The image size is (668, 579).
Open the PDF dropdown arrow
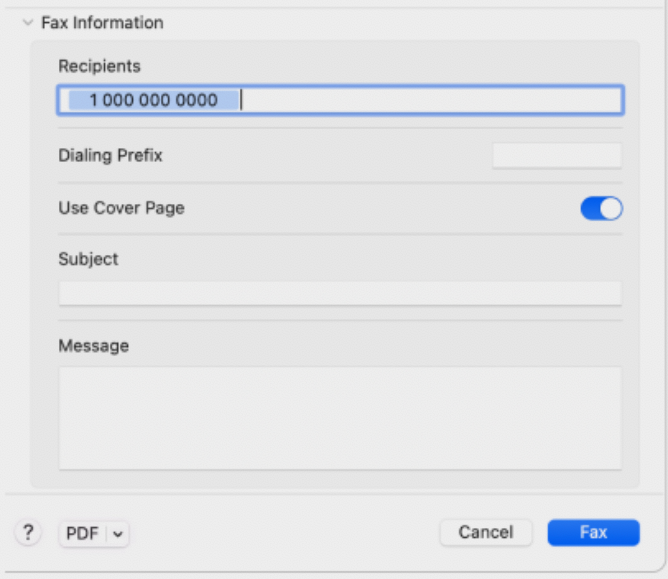coord(119,534)
